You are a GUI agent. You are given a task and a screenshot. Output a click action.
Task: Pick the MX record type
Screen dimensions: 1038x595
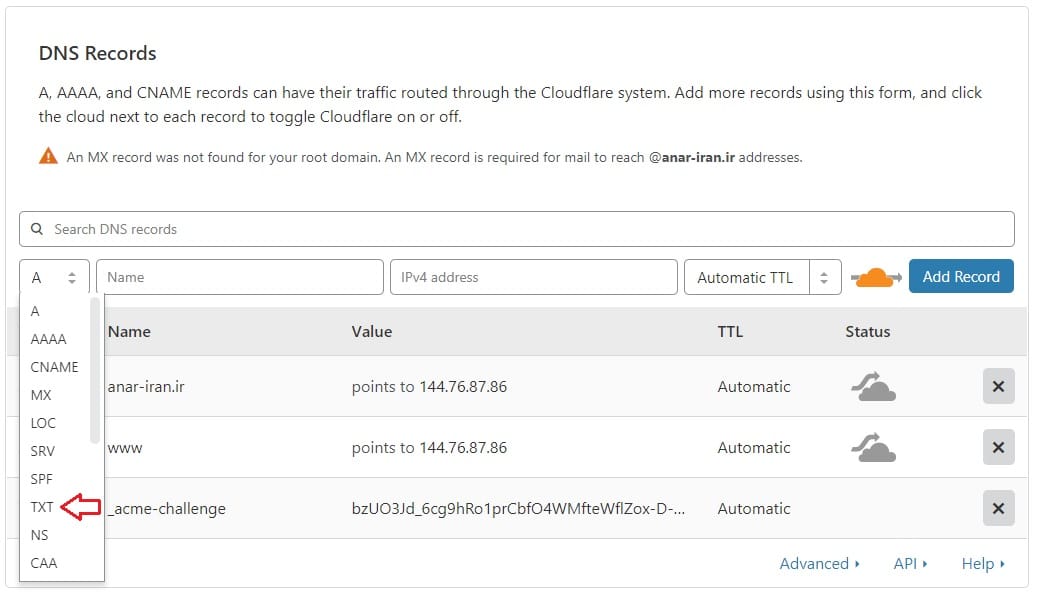pyautogui.click(x=41, y=395)
